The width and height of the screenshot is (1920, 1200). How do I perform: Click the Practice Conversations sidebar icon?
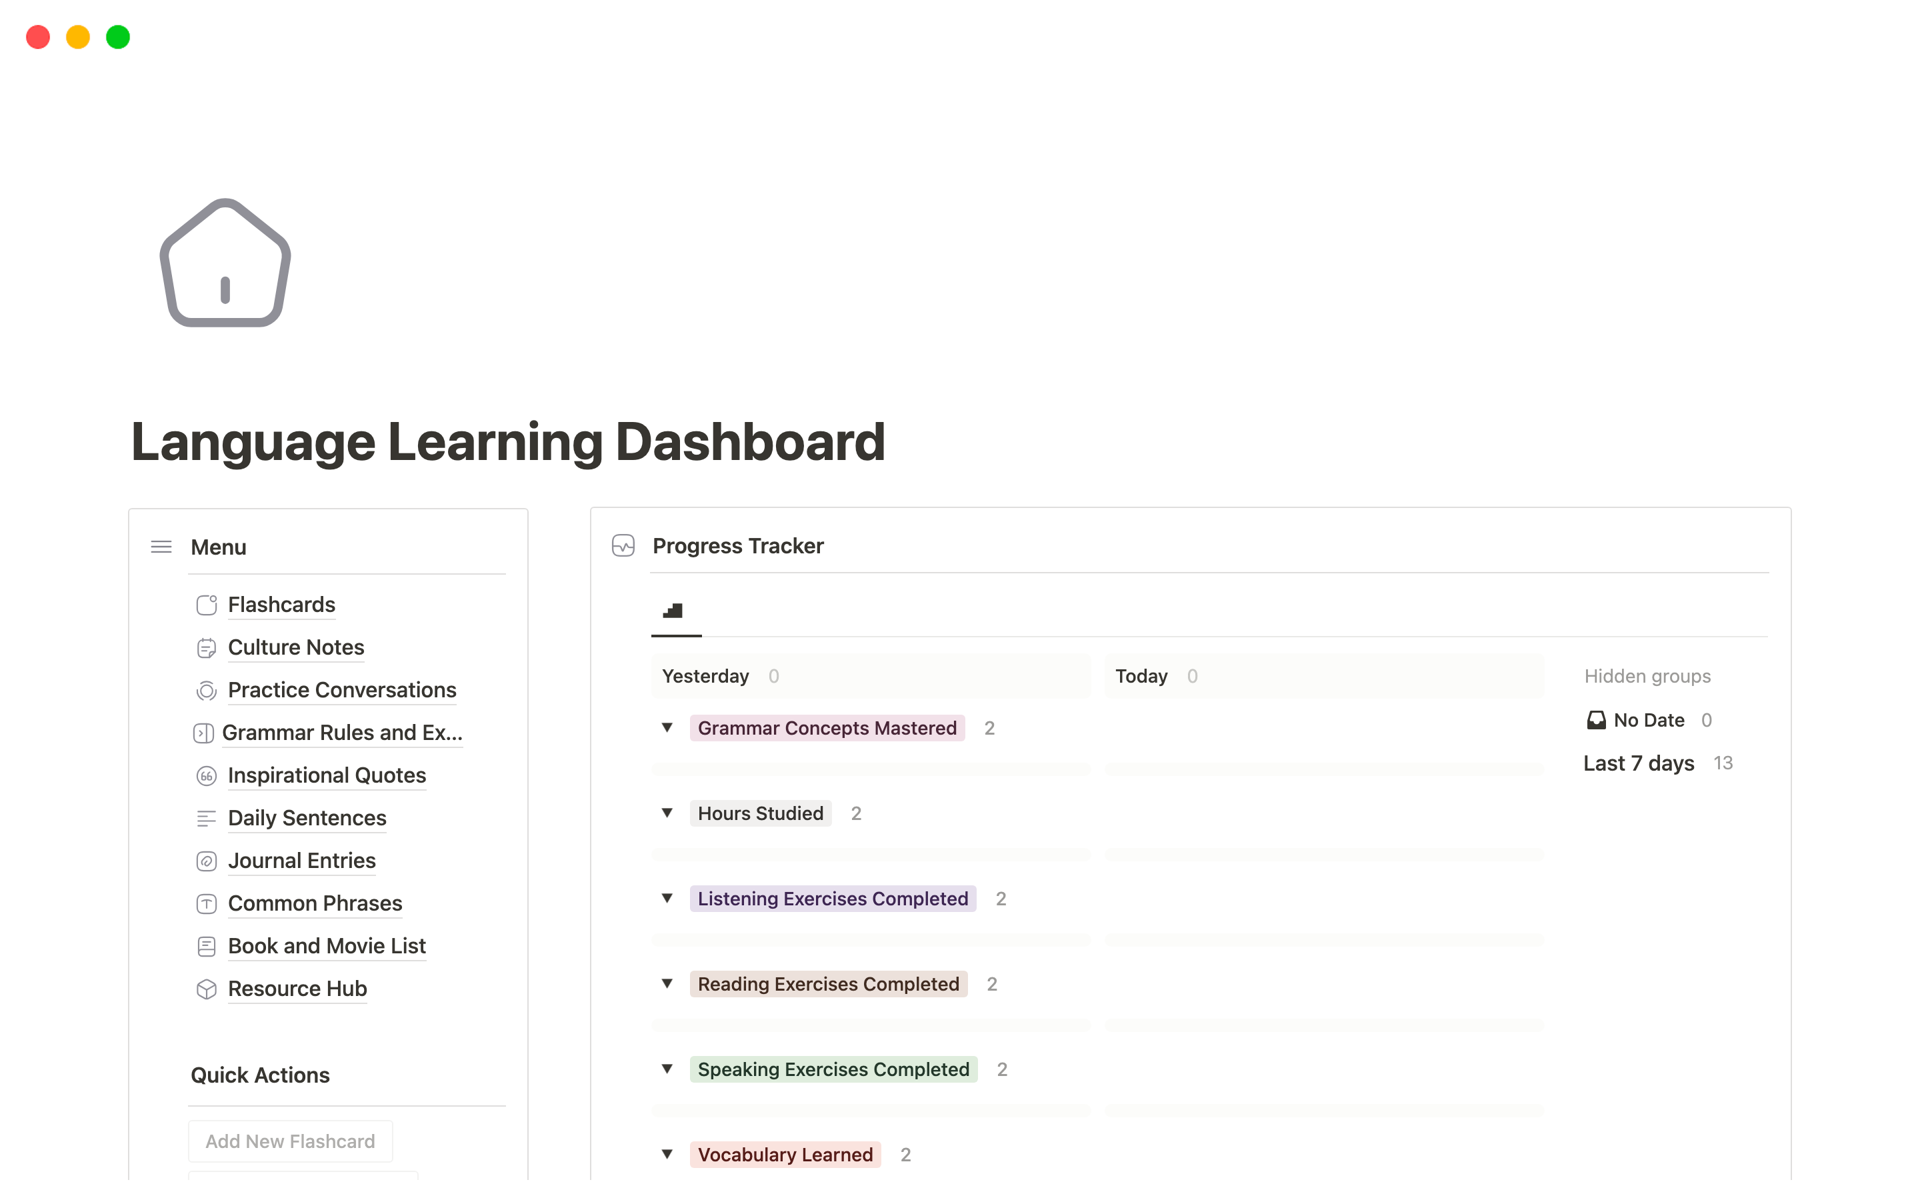coord(205,688)
